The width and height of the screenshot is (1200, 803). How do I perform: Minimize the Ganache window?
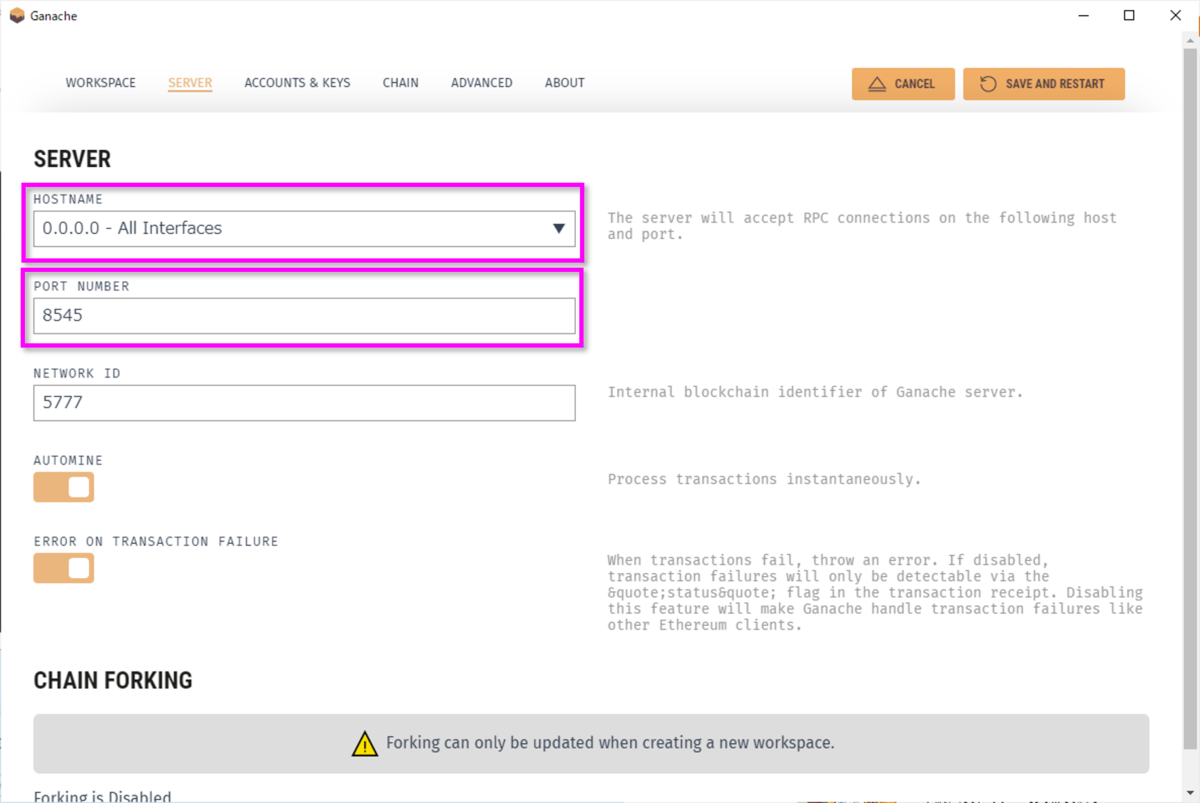(x=1083, y=15)
